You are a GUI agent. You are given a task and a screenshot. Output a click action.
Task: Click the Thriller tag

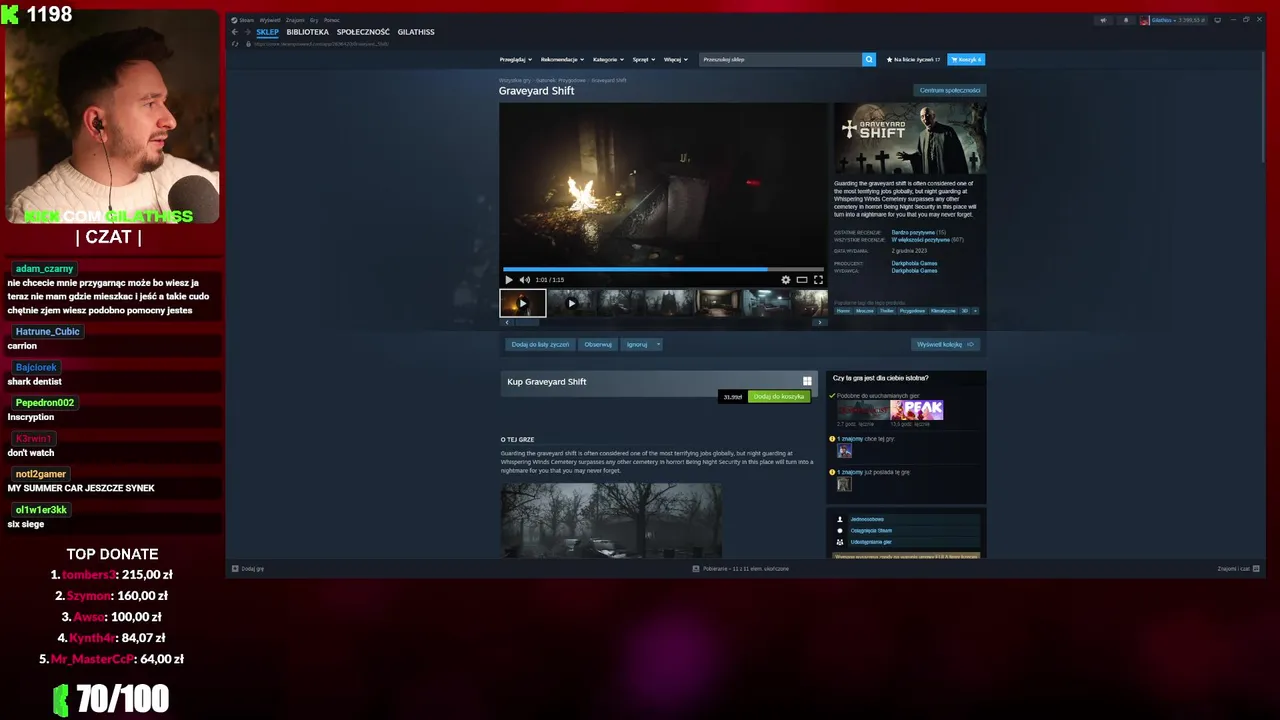pos(887,311)
